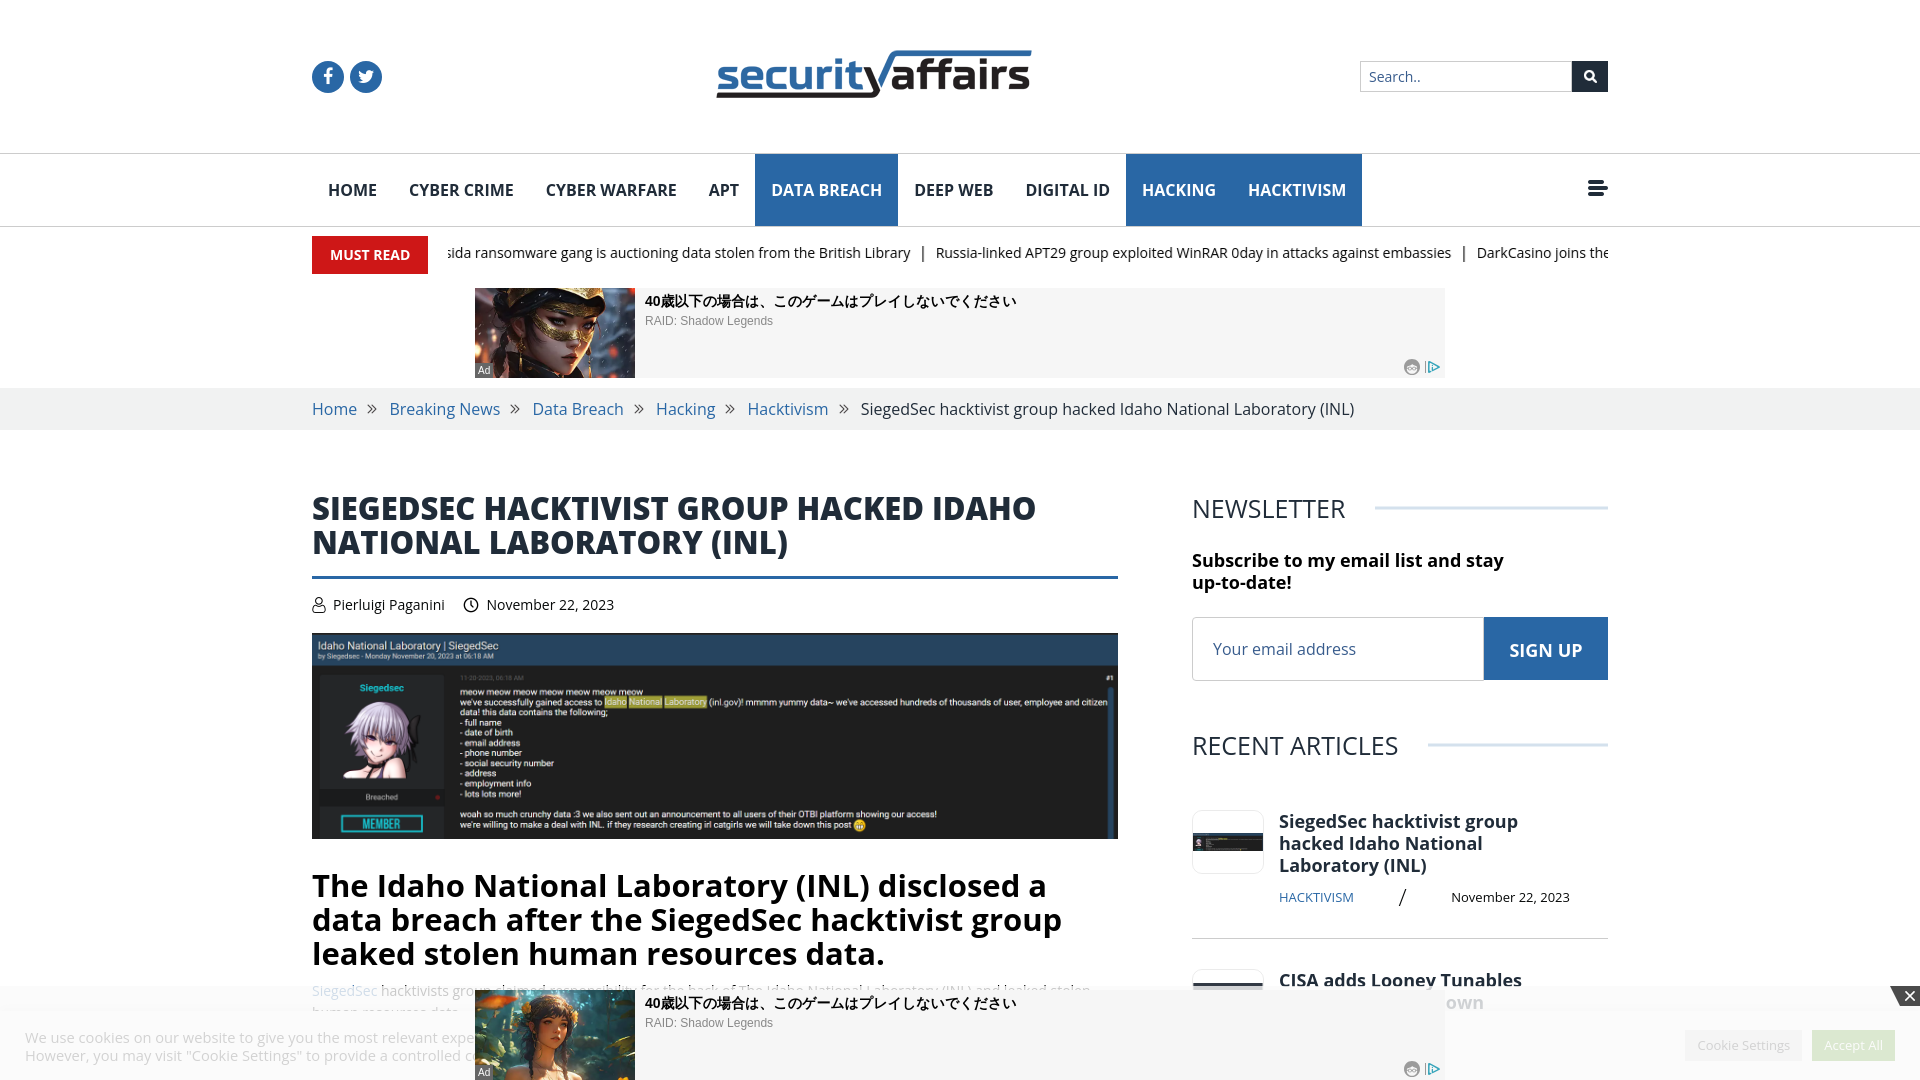Open the DATA BREACH section
Viewport: 1920px width, 1080px height.
pos(826,190)
